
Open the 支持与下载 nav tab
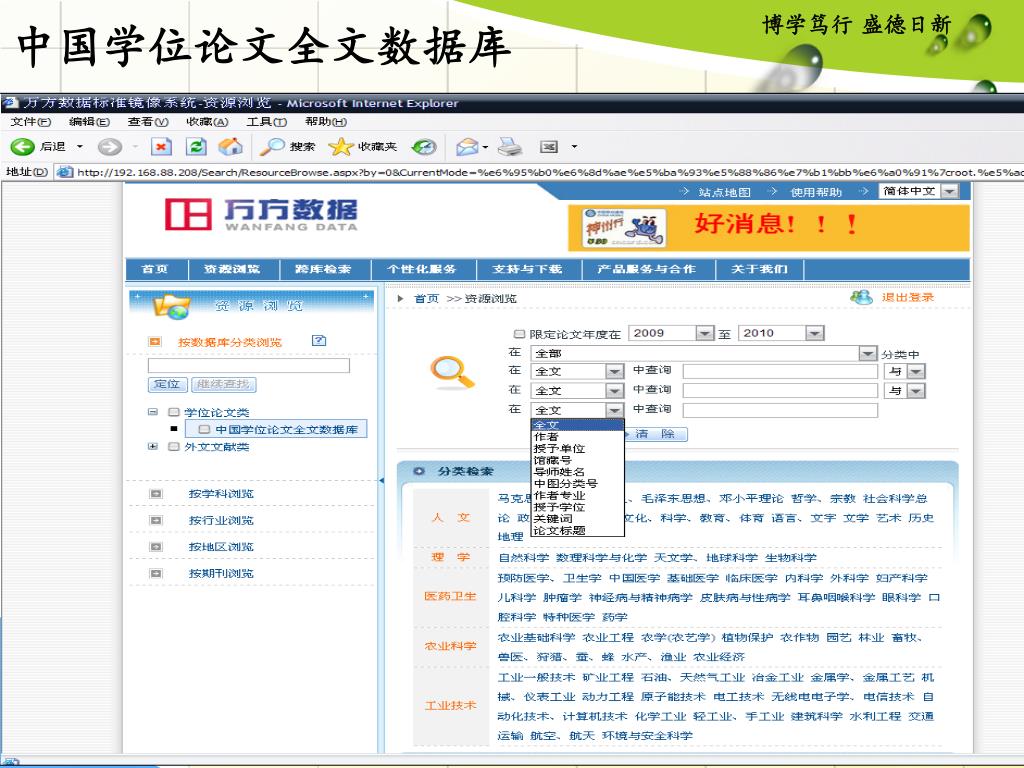click(528, 269)
